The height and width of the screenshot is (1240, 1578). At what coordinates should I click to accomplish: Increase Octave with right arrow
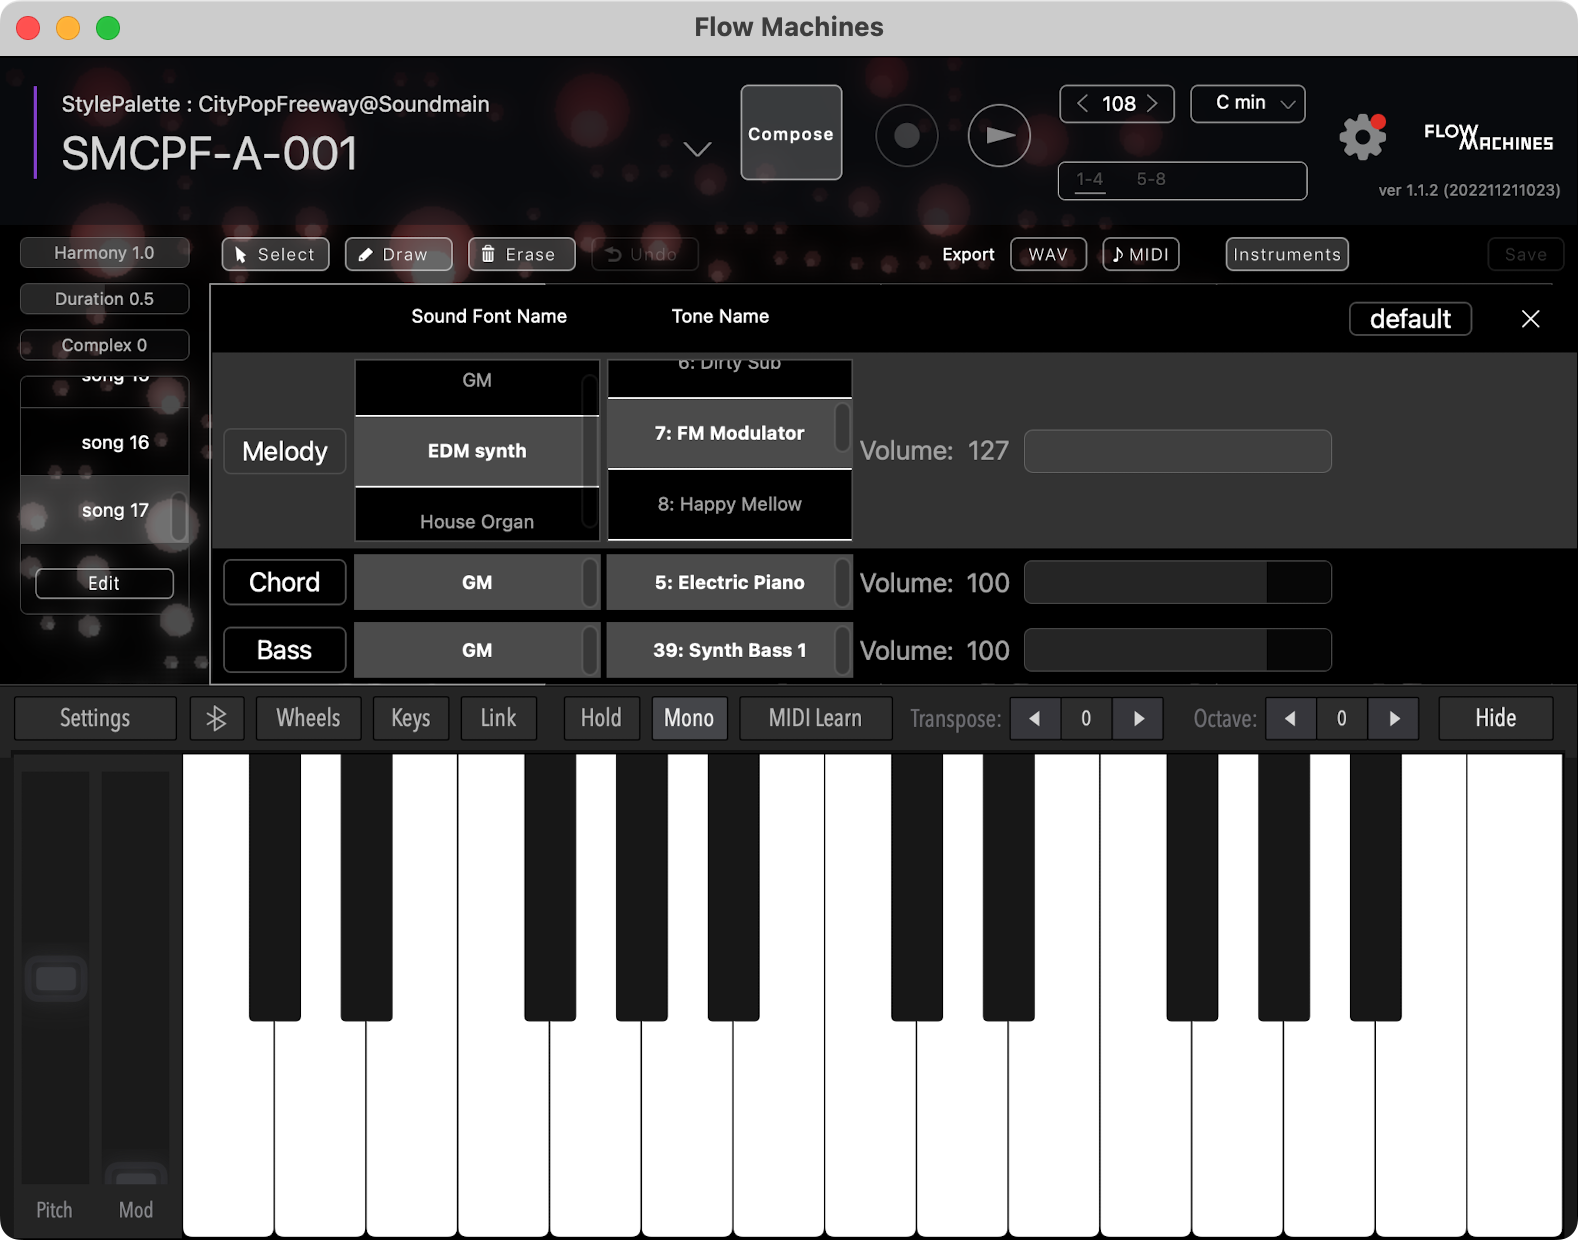point(1394,718)
